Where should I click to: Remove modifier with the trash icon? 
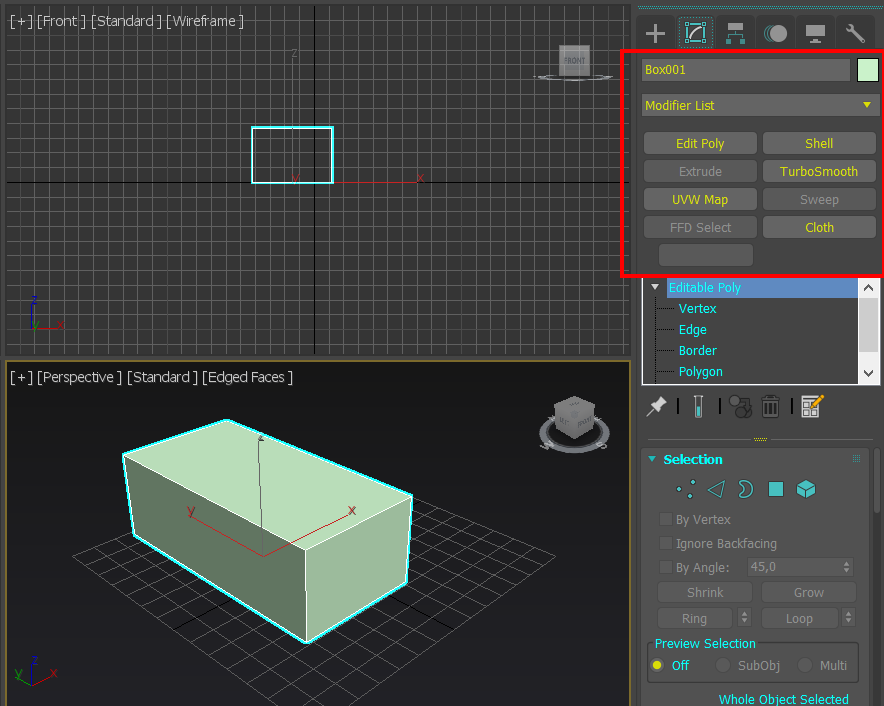[x=770, y=406]
